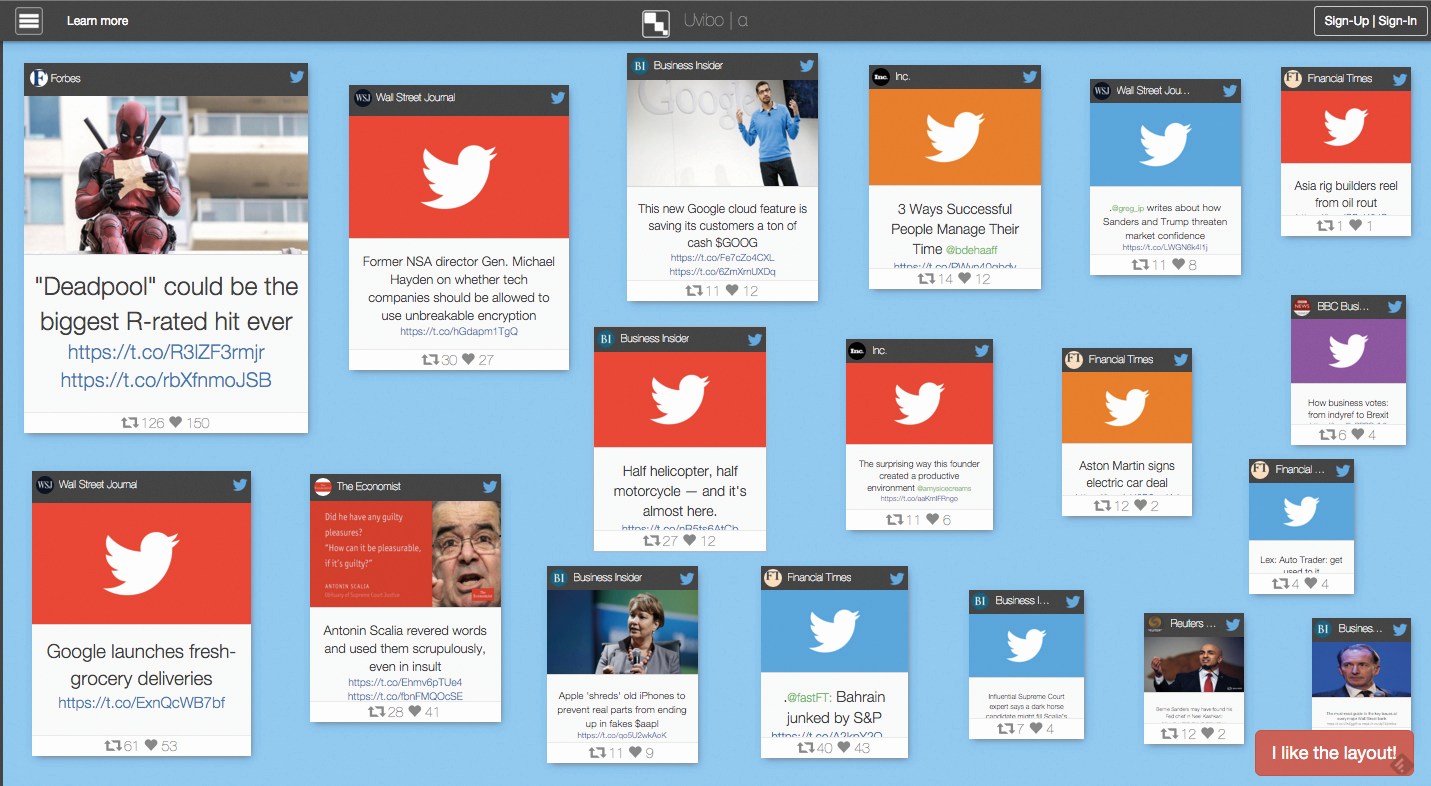Click the I like the layout! button
The height and width of the screenshot is (786, 1431).
(x=1334, y=753)
